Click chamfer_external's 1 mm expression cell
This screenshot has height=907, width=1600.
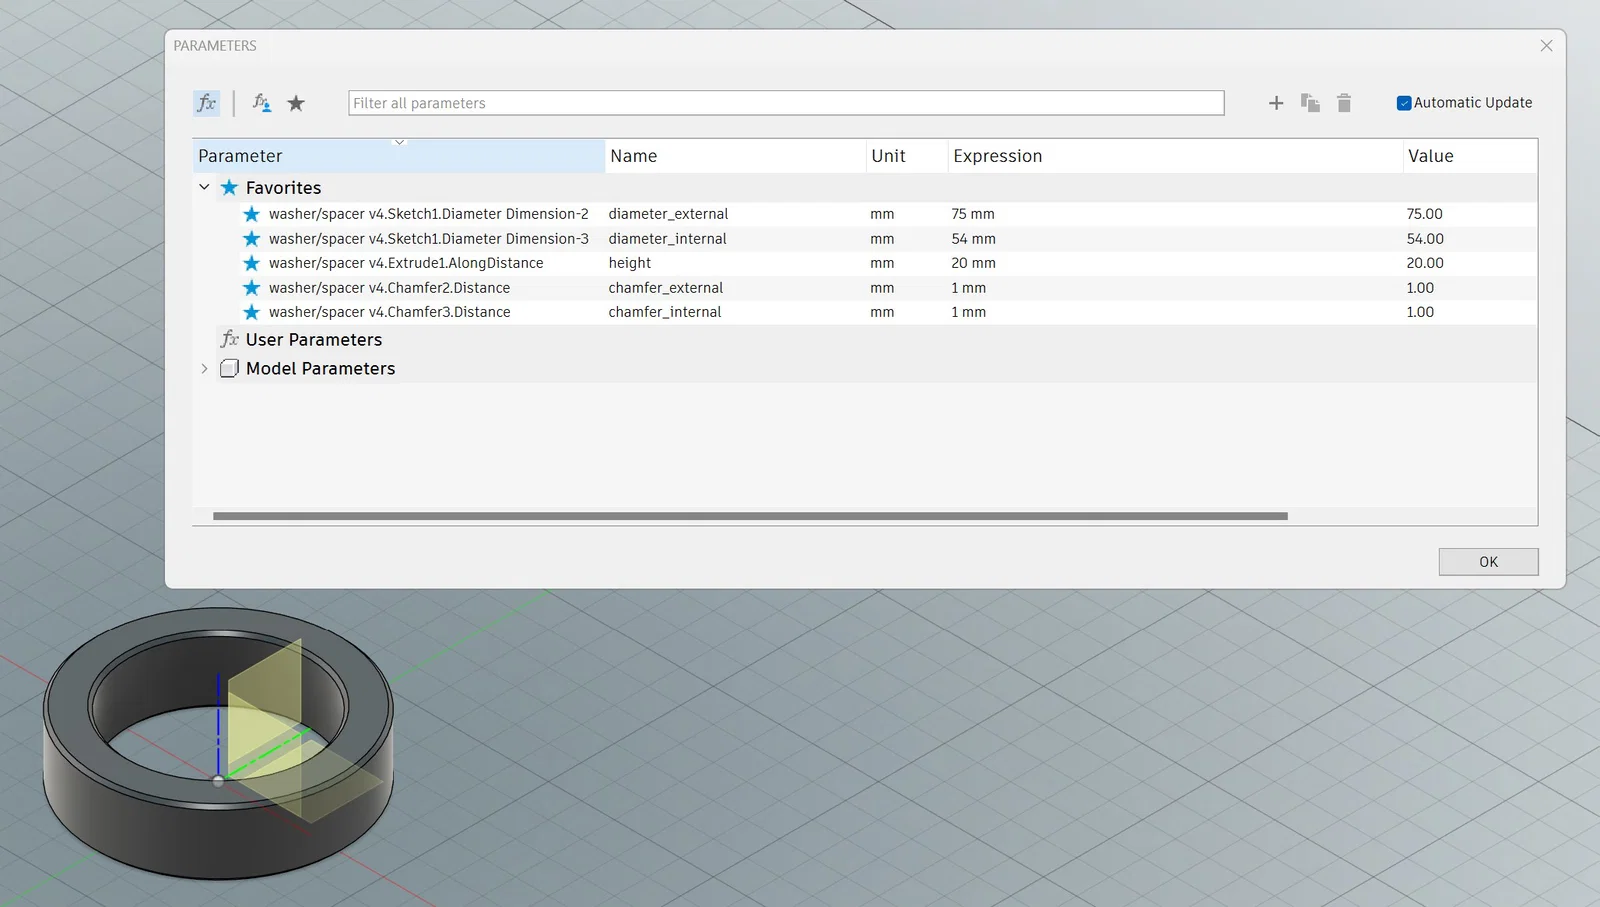click(968, 288)
